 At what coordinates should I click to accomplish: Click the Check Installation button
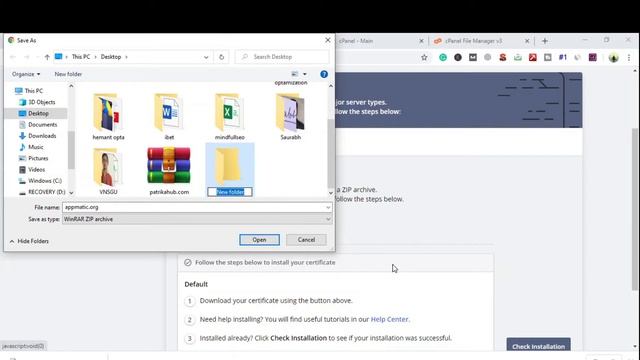pos(538,345)
